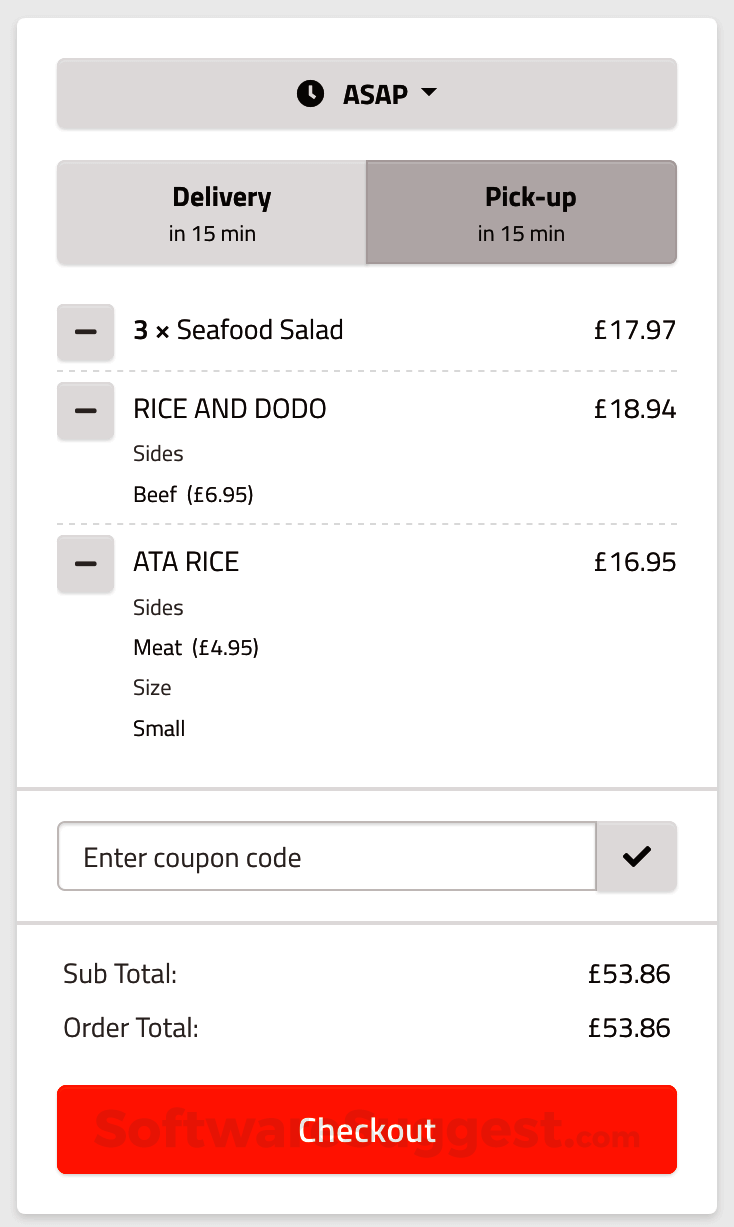Remove ATA RICE using its minus icon
Screen dimensions: 734x1227
[x=86, y=563]
